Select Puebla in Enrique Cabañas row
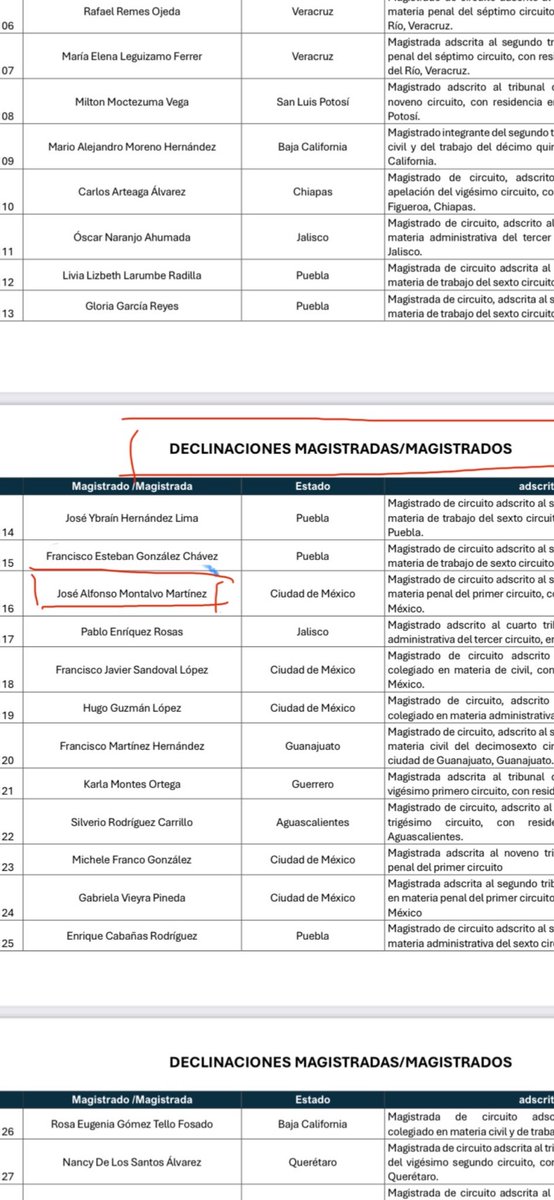Image resolution: width=554 pixels, height=1200 pixels. 315,936
